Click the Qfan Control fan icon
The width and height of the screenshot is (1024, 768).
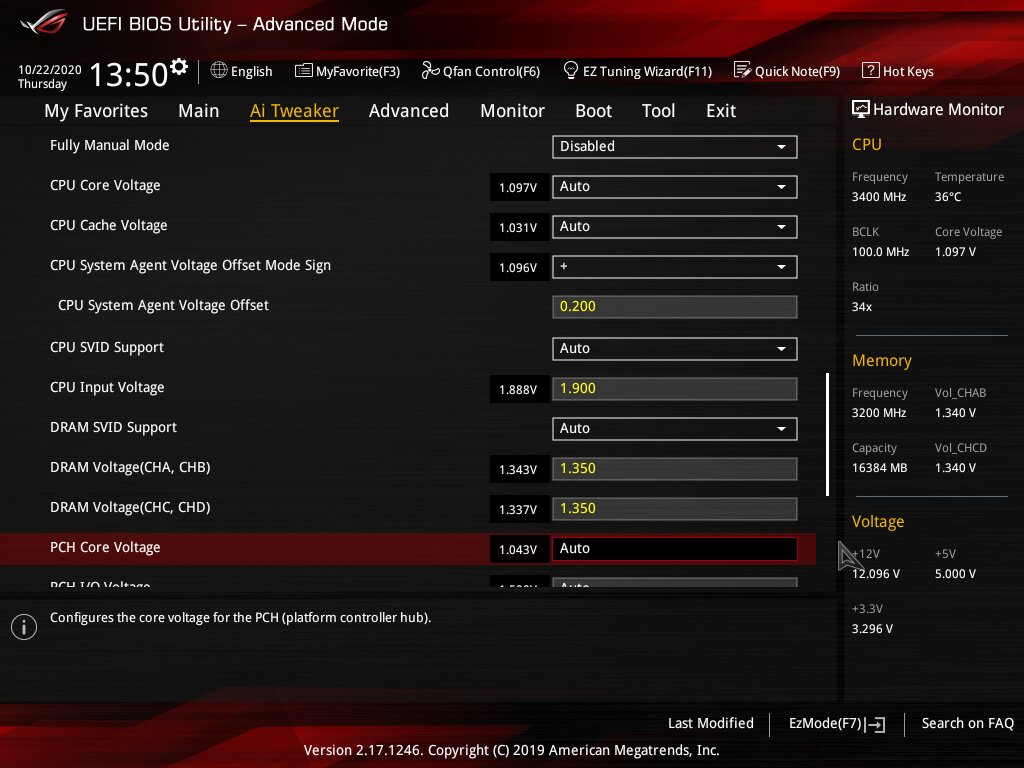point(430,70)
